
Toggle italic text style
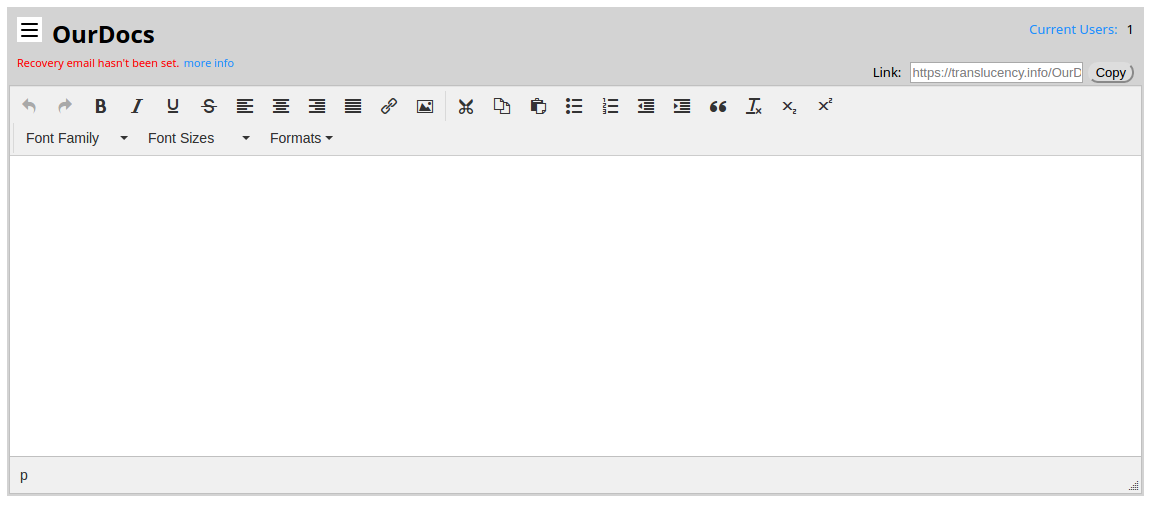coord(137,106)
